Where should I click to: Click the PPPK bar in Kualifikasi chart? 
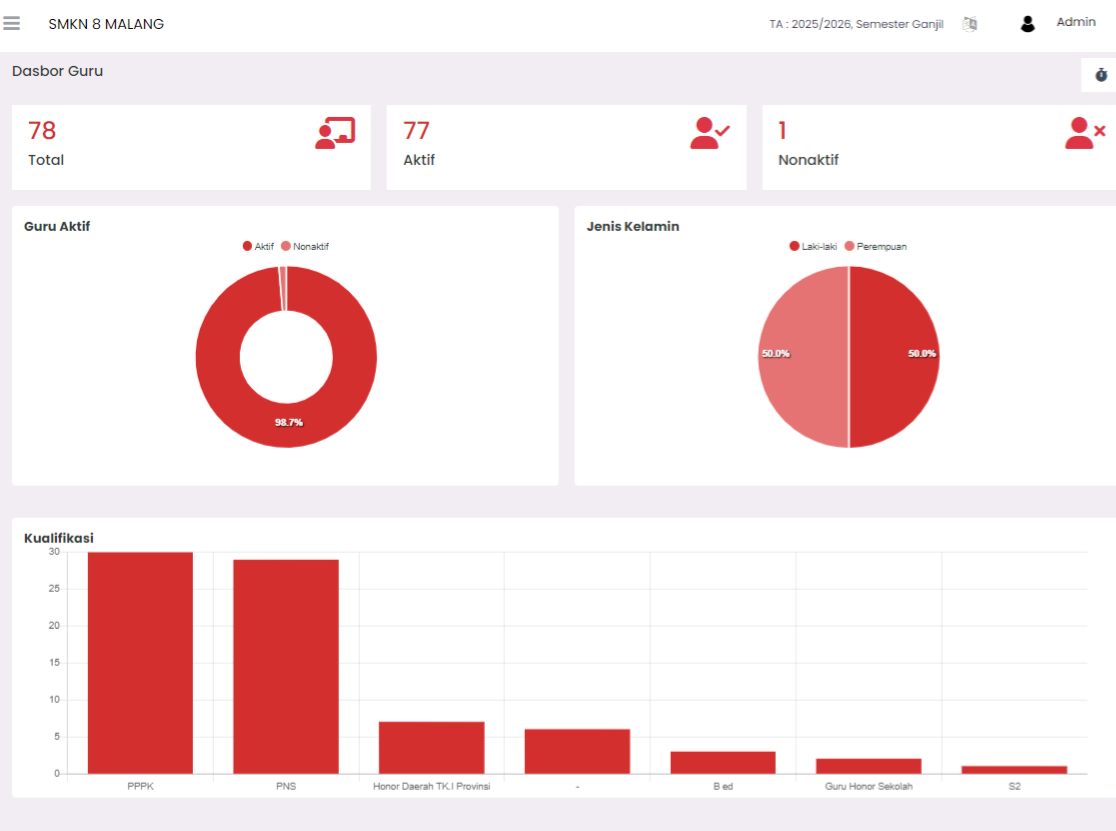coord(140,662)
